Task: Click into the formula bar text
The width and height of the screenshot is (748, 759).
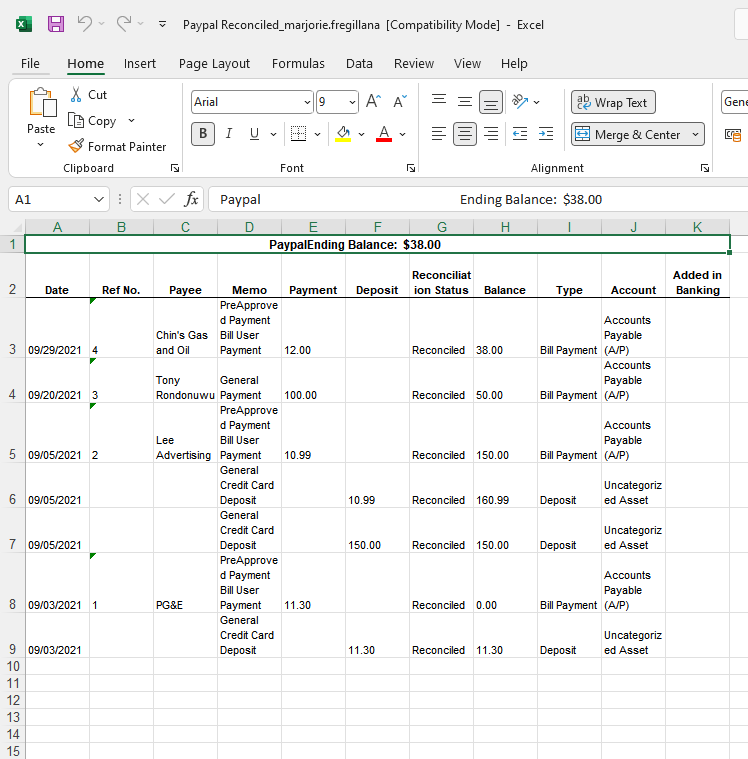Action: [x=478, y=199]
